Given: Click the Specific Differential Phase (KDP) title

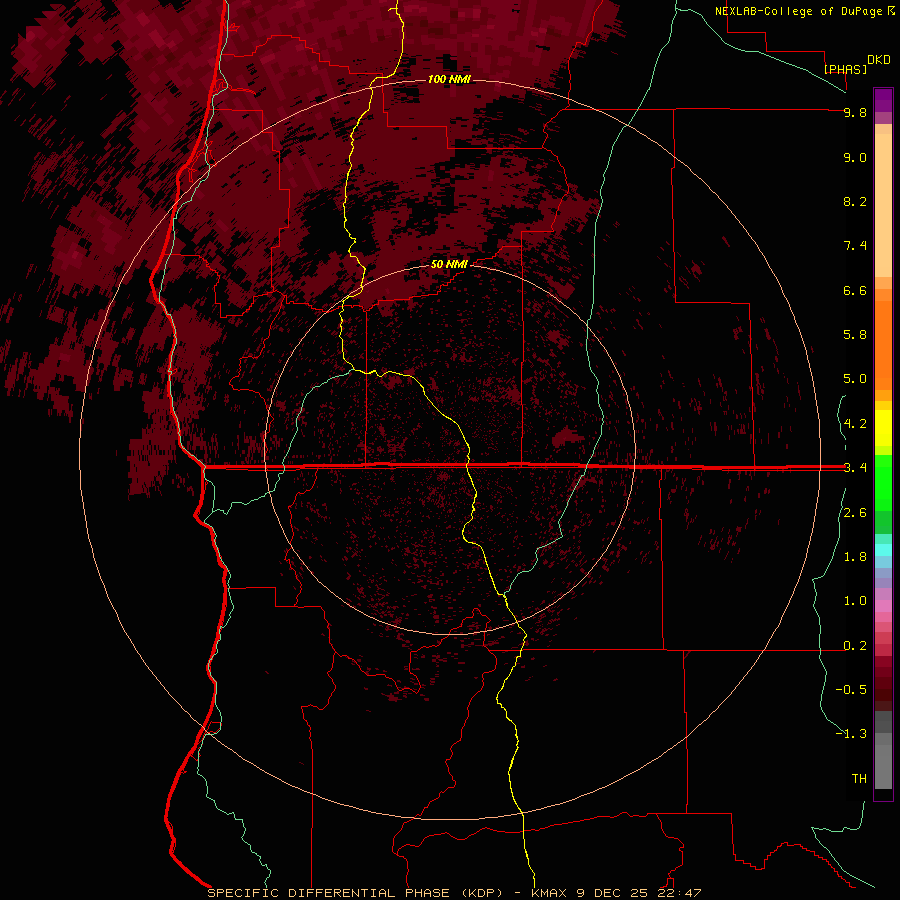Looking at the screenshot, I should [x=355, y=893].
